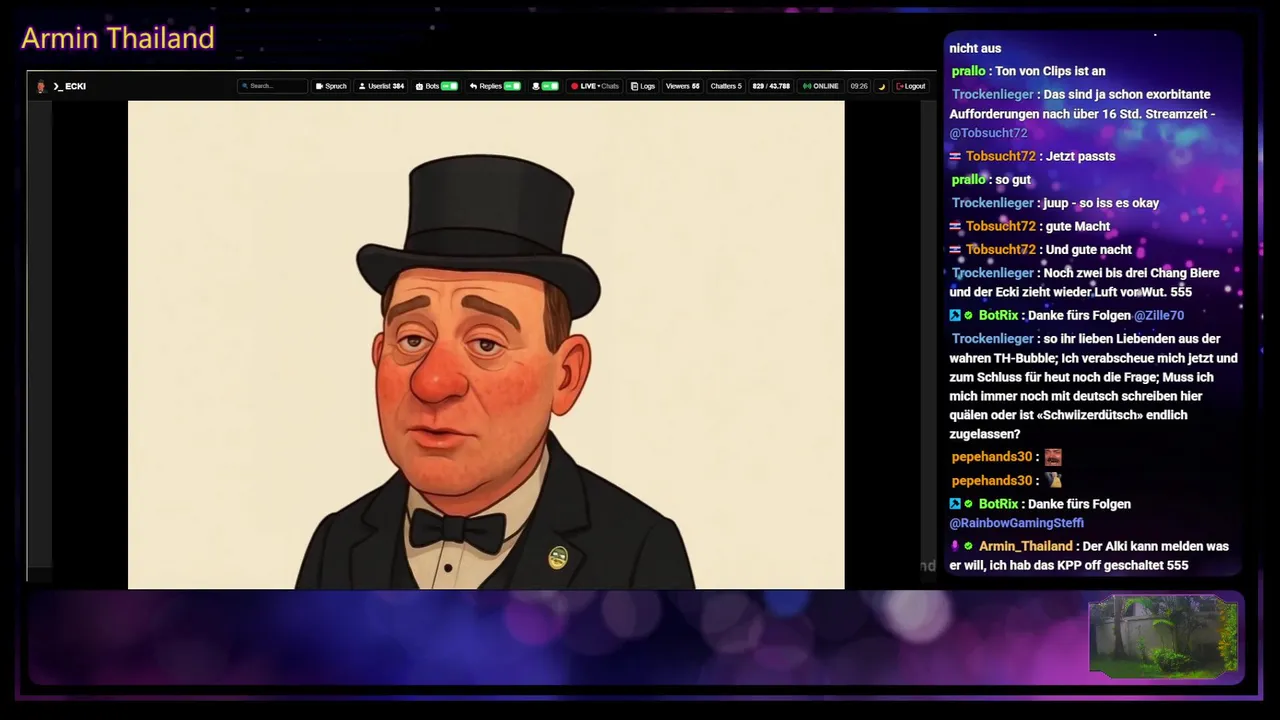Click the reply arrow icon beside Replies
The image size is (1280, 720).
(x=473, y=86)
